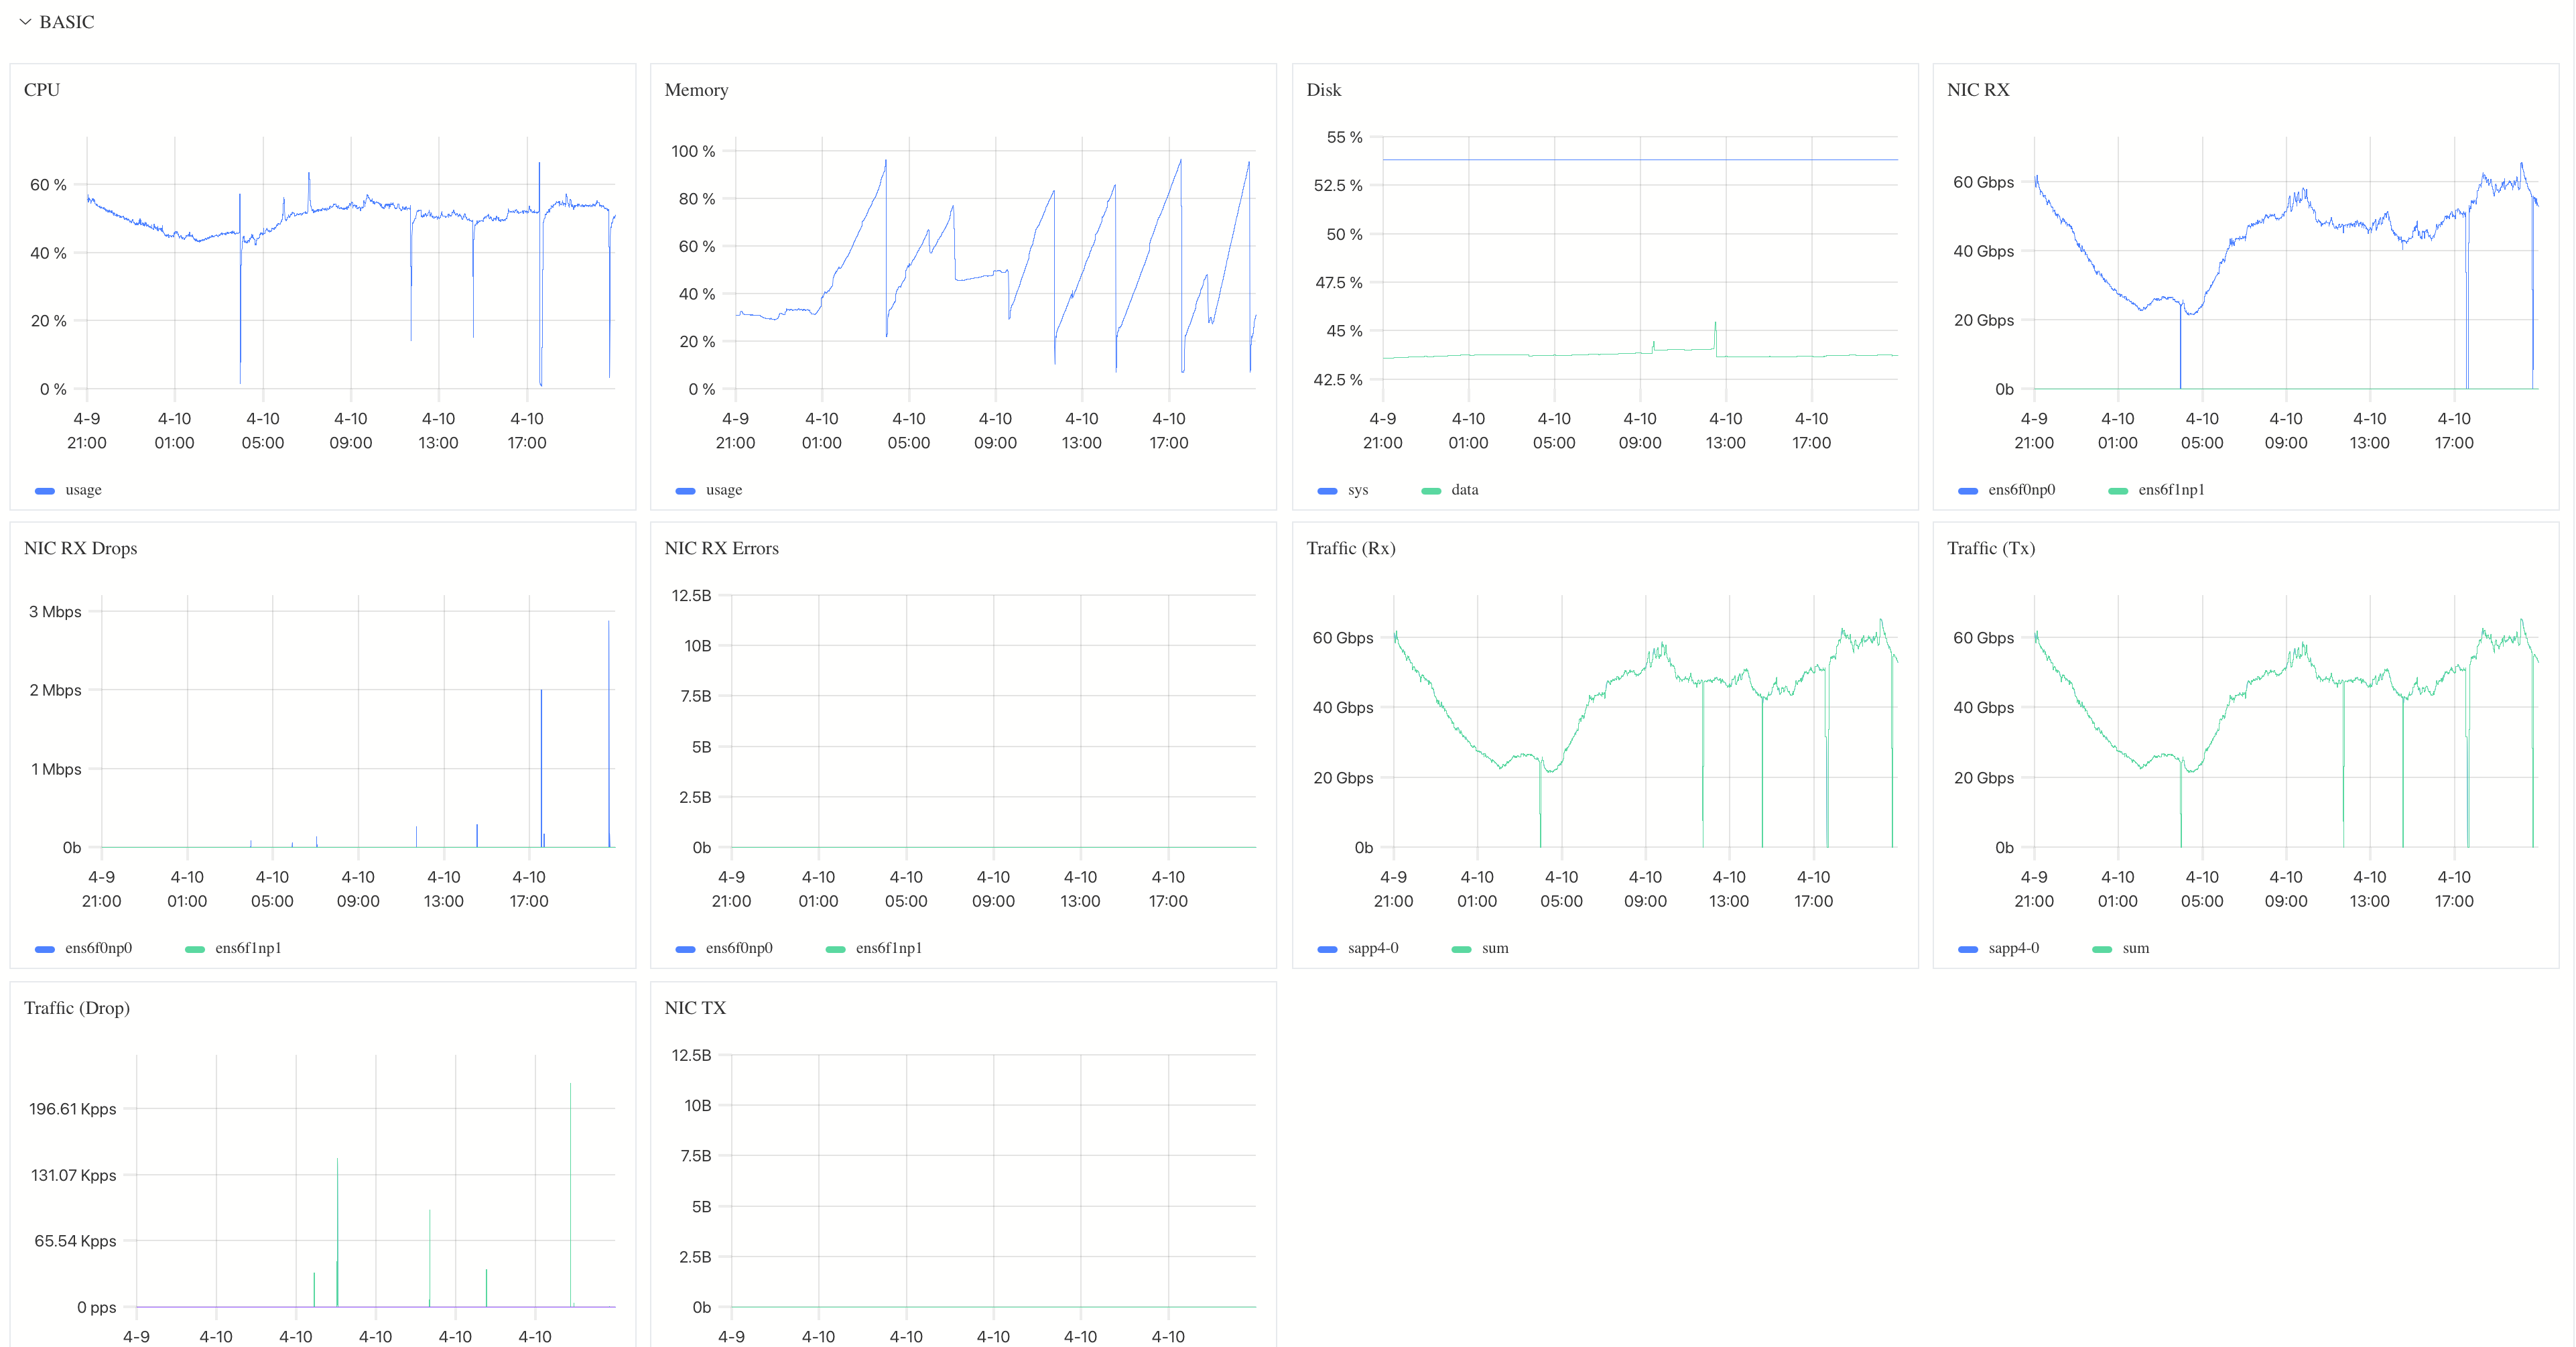This screenshot has height=1347, width=2576.
Task: Collapse the BASIC section chevron
Action: point(25,22)
